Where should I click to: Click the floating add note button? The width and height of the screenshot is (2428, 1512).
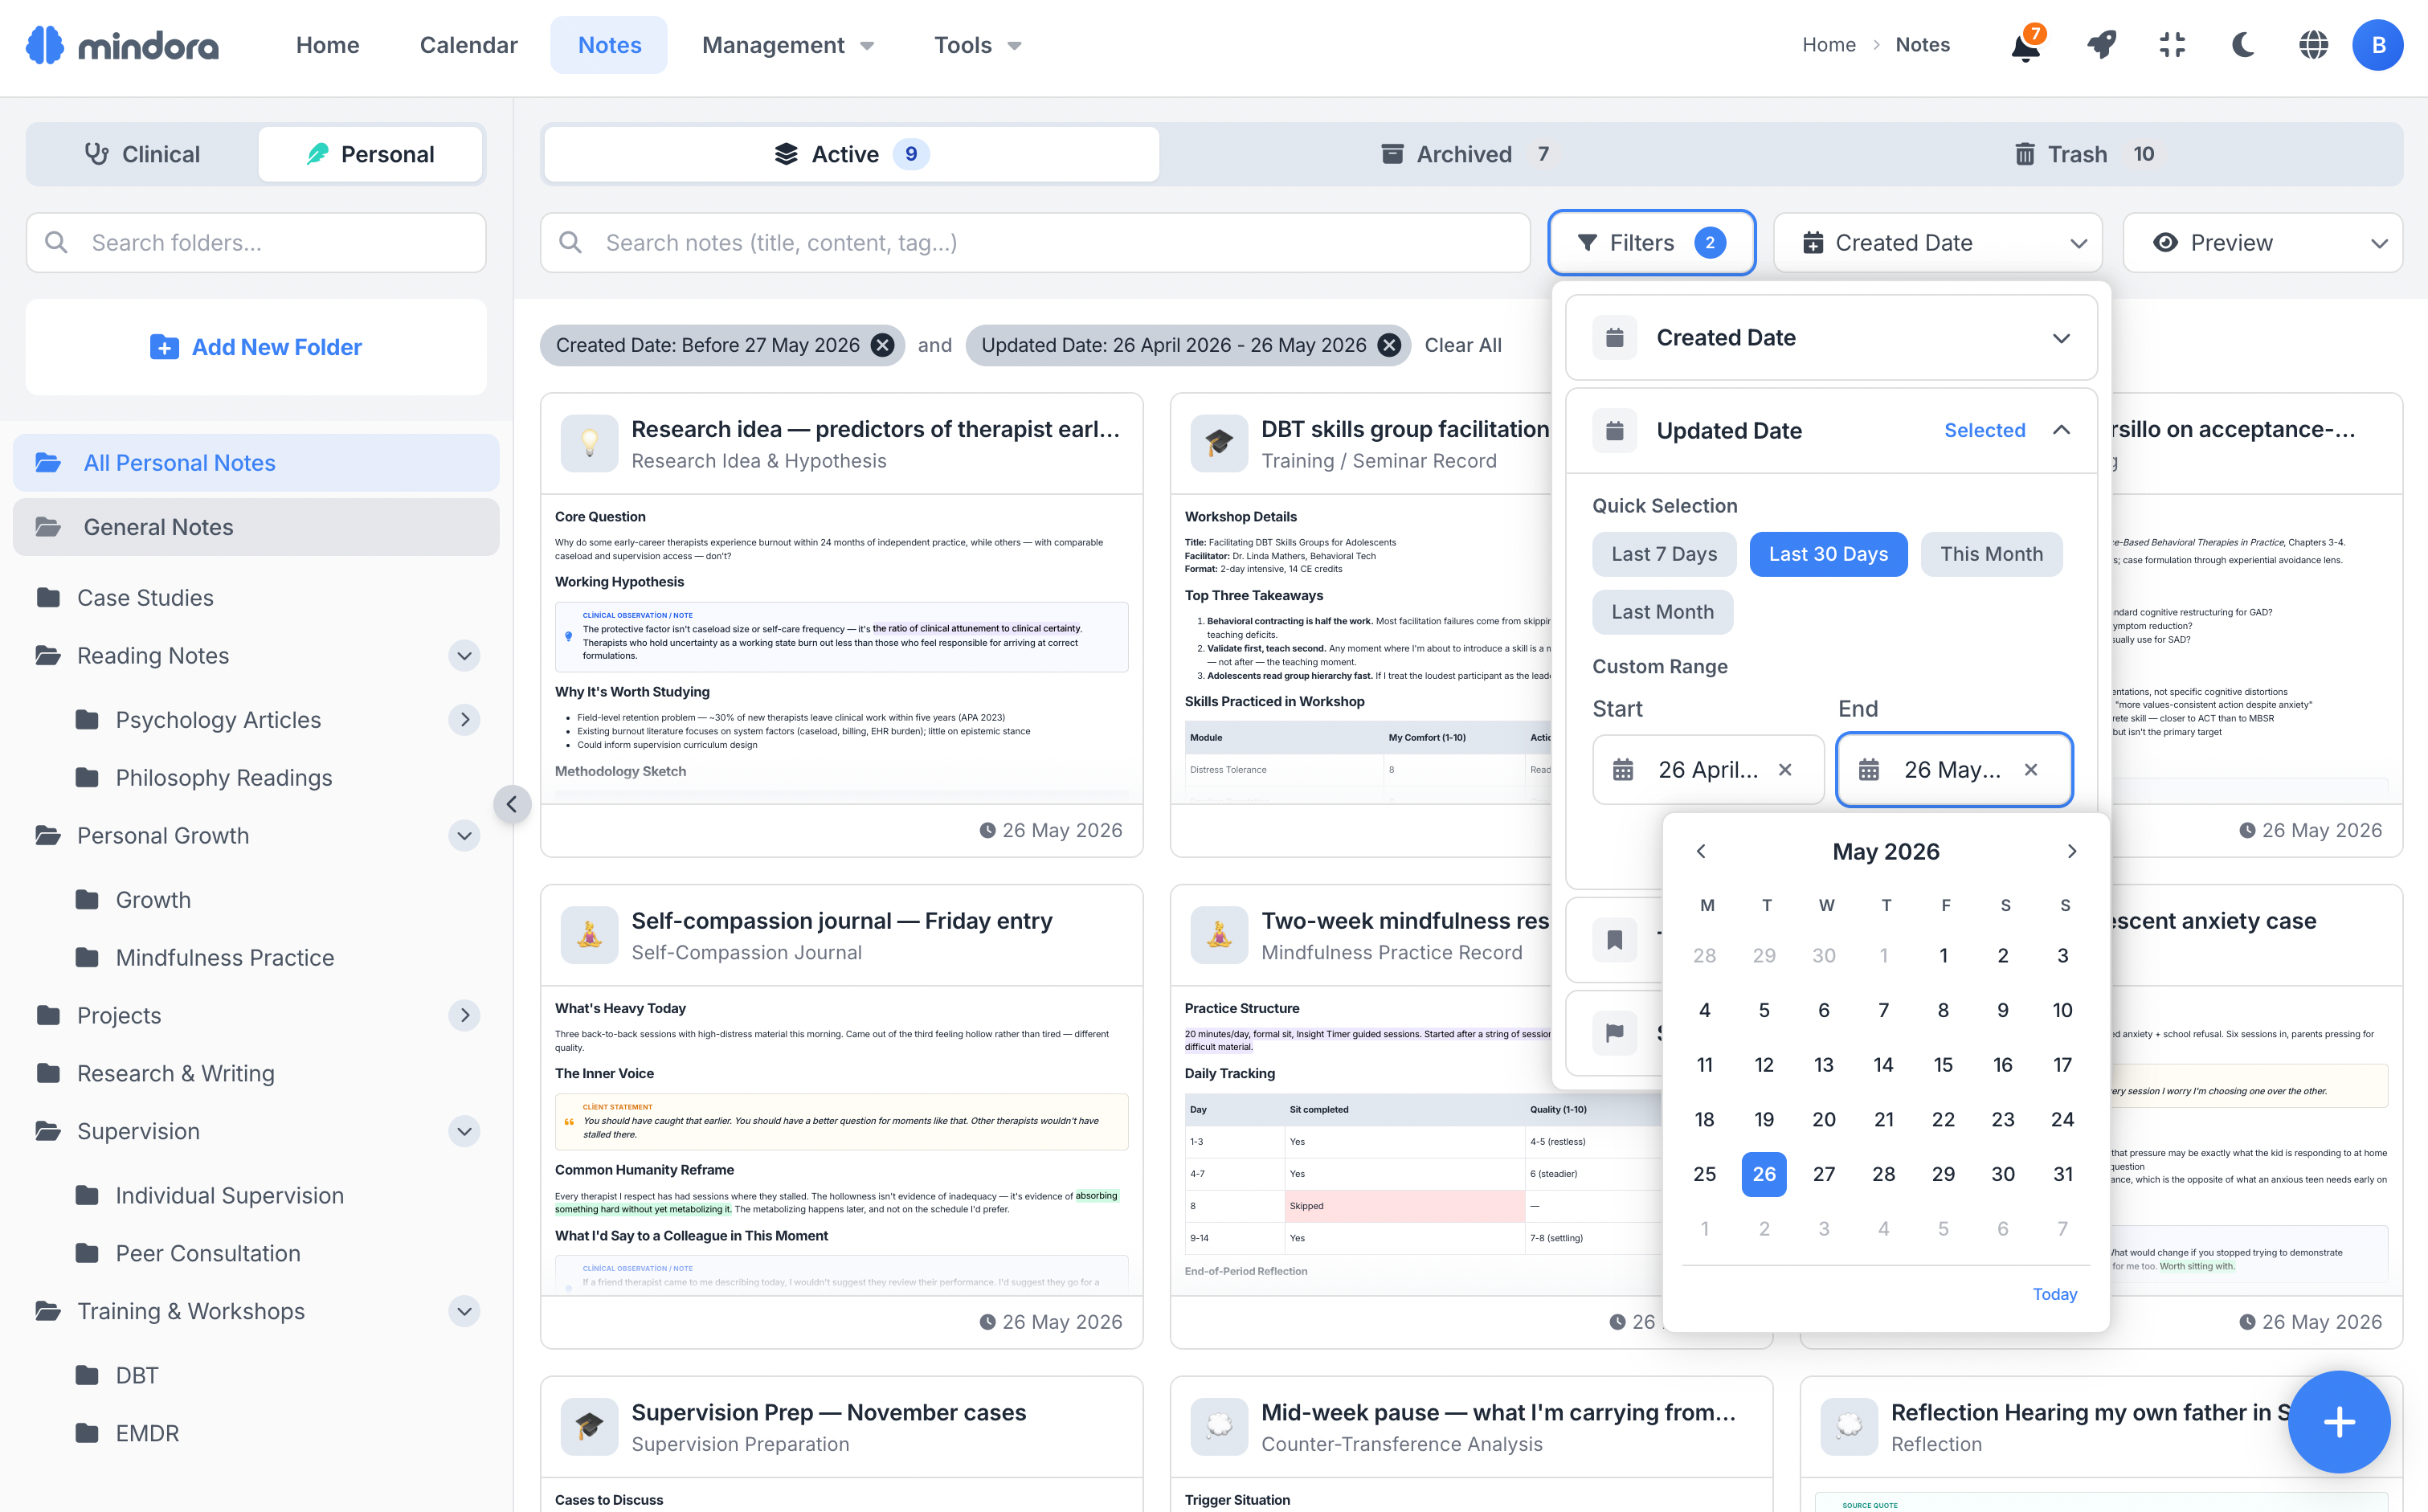[2339, 1421]
